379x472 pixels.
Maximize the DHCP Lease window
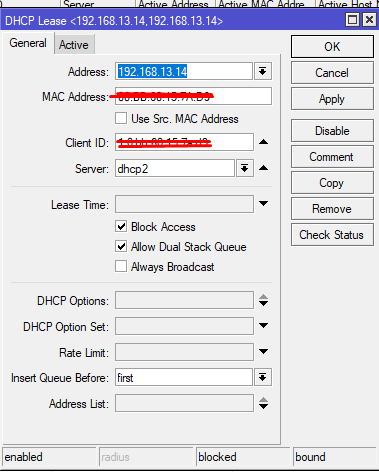point(353,20)
